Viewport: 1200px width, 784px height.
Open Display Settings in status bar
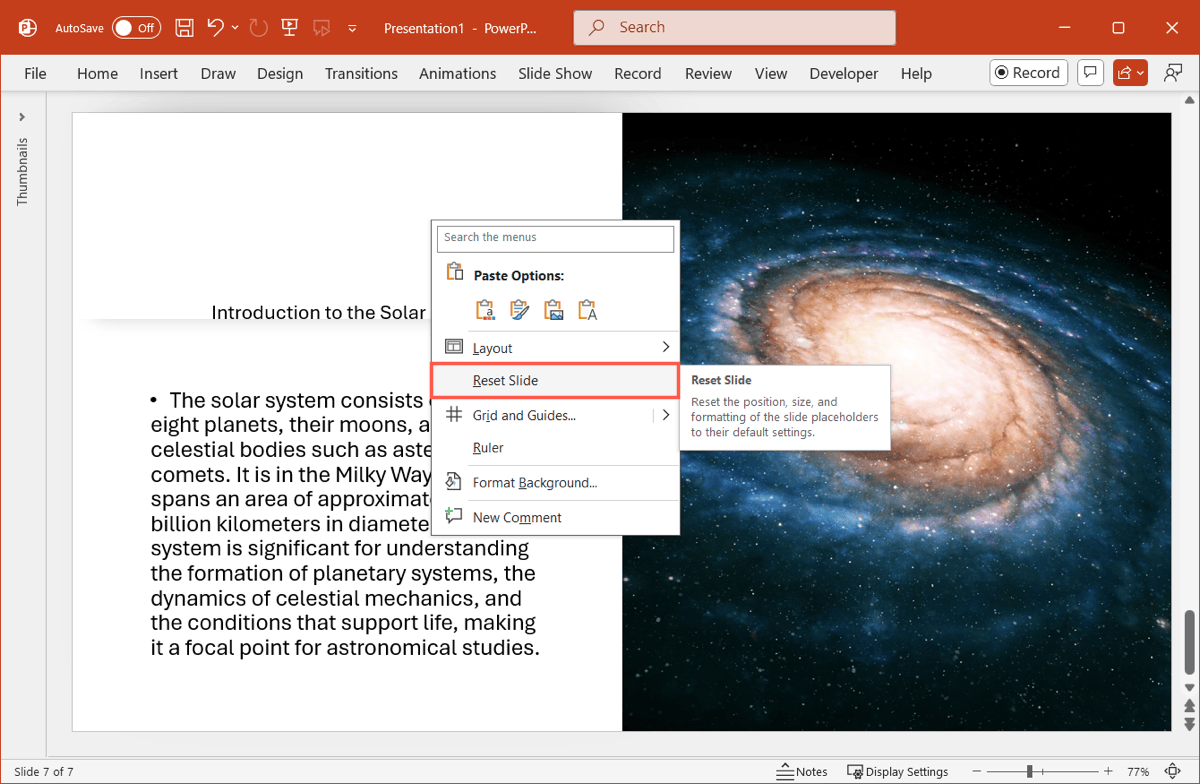tap(897, 772)
